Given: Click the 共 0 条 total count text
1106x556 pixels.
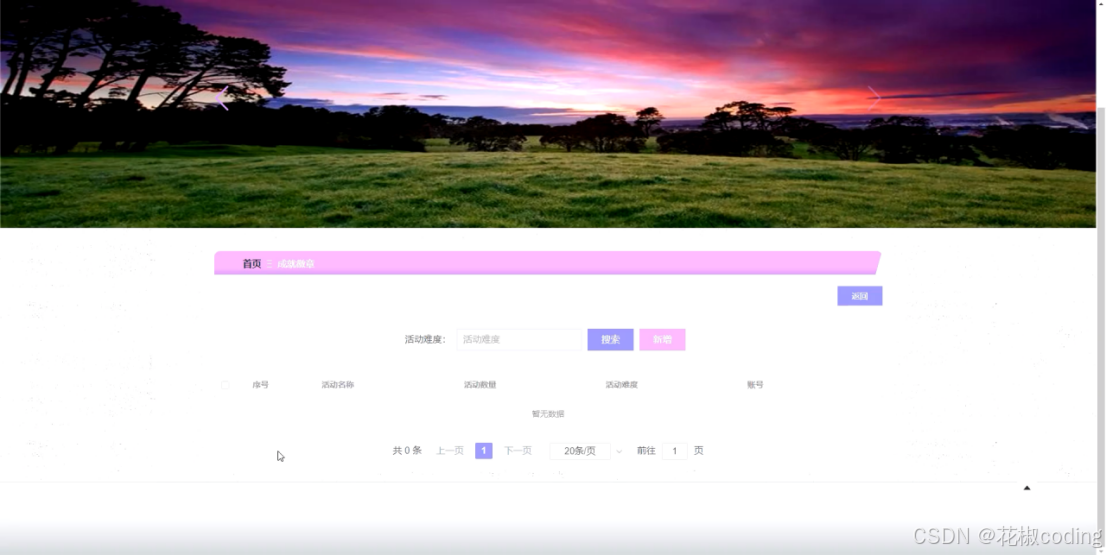Looking at the screenshot, I should [407, 451].
